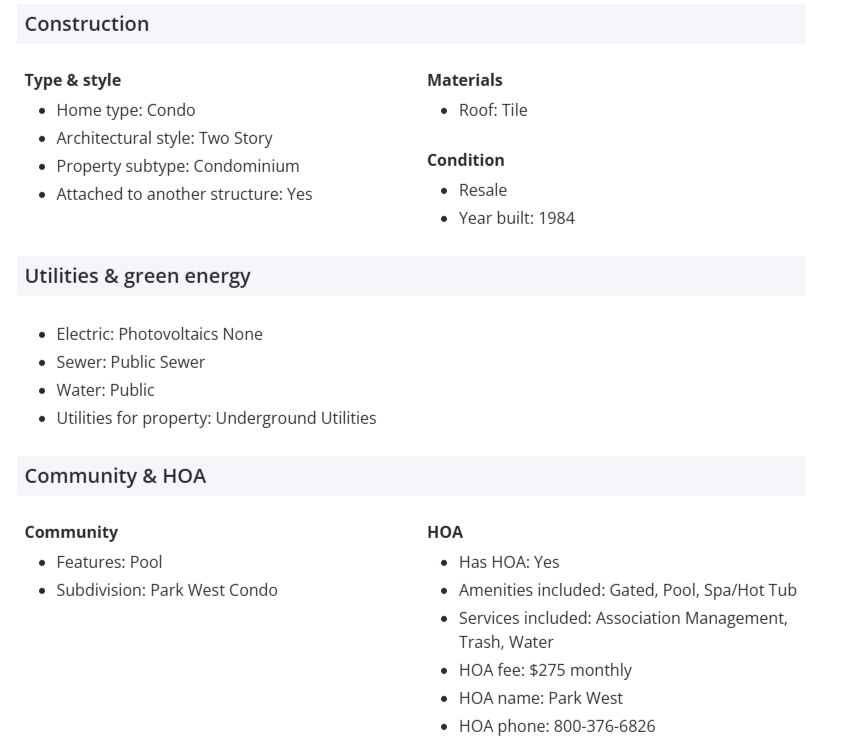This screenshot has width=841, height=736.
Task: Click the Property subtype: Condominium item
Action: point(177,166)
